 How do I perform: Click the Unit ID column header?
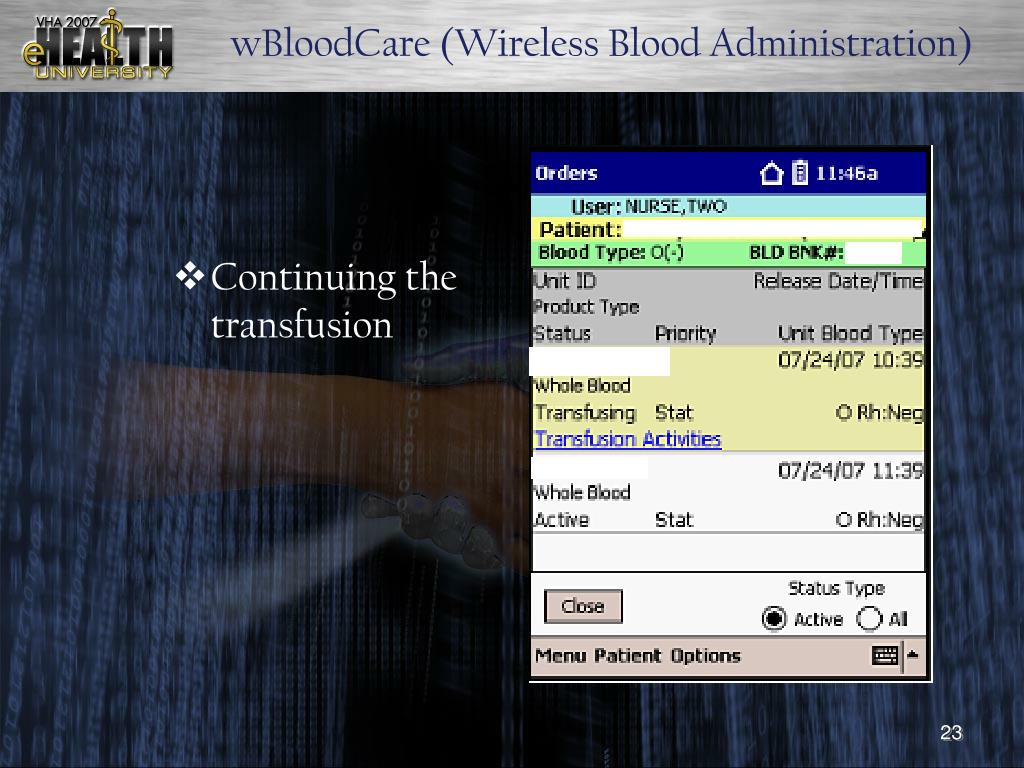pyautogui.click(x=565, y=281)
